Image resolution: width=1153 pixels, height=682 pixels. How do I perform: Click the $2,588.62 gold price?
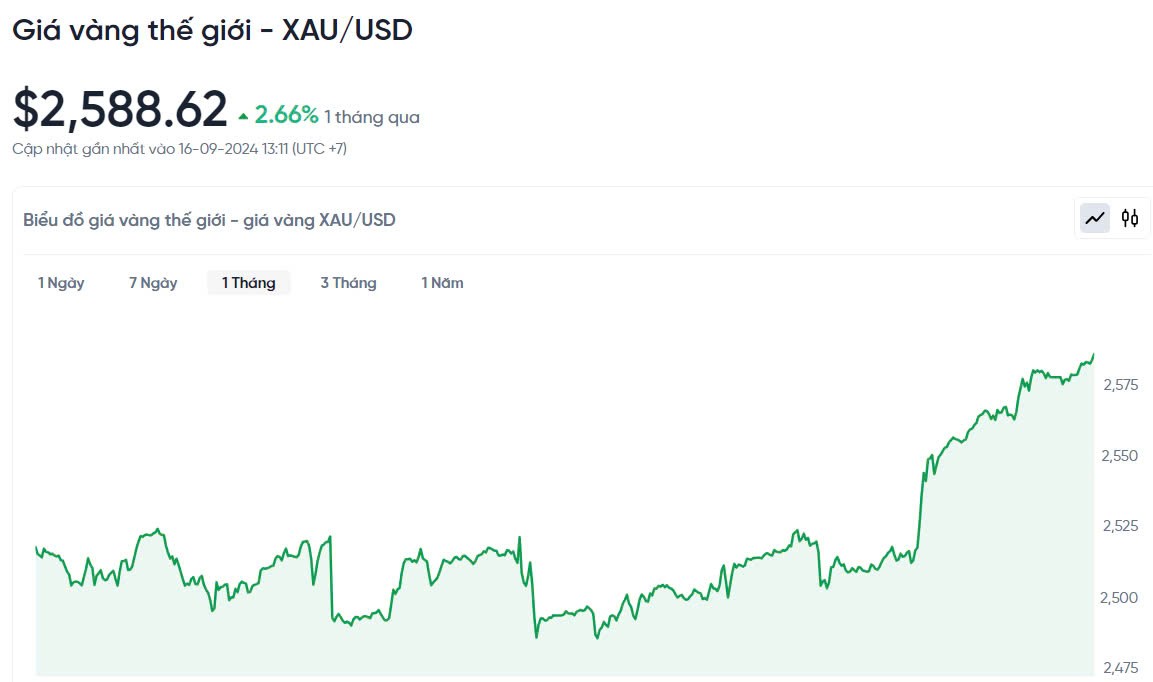click(x=120, y=109)
